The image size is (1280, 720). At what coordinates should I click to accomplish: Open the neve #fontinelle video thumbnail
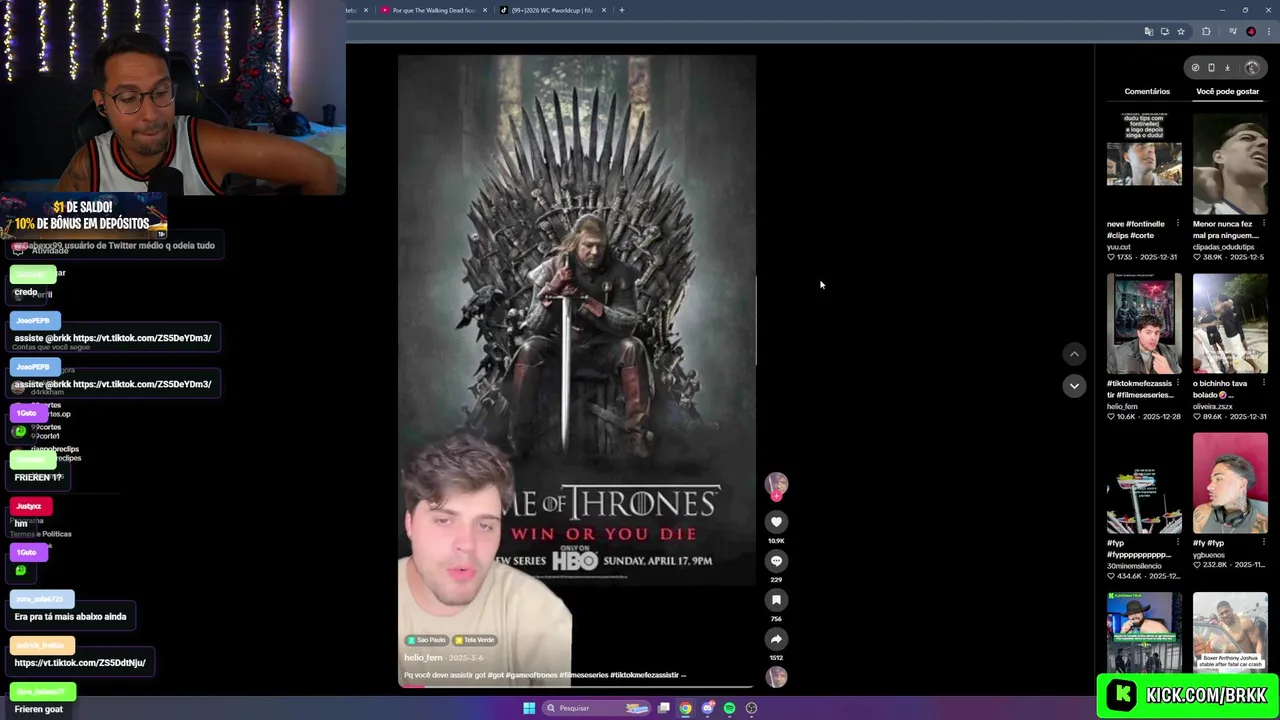[1144, 163]
